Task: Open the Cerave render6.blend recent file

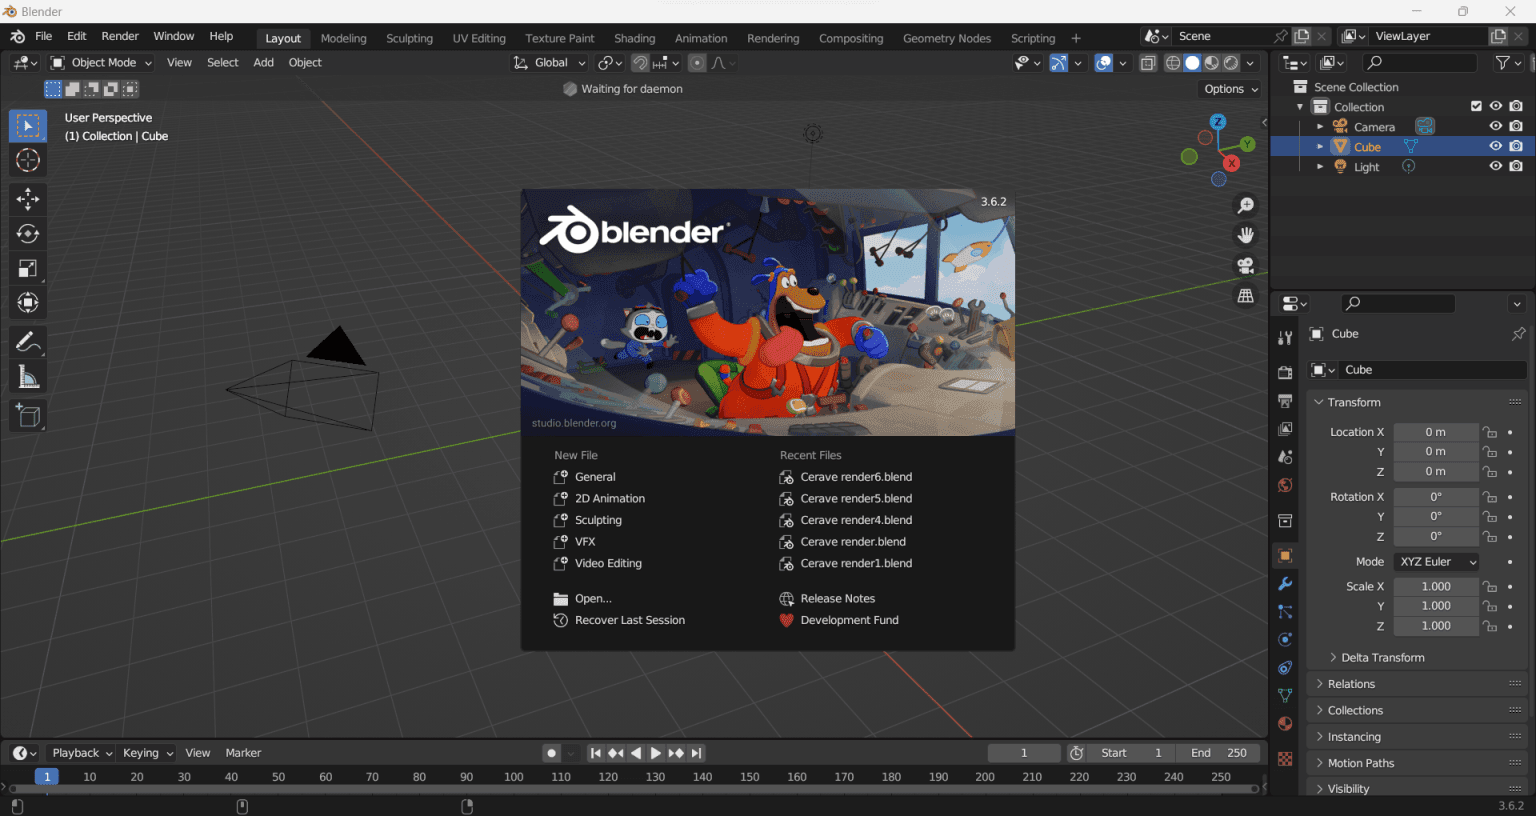Action: (855, 477)
